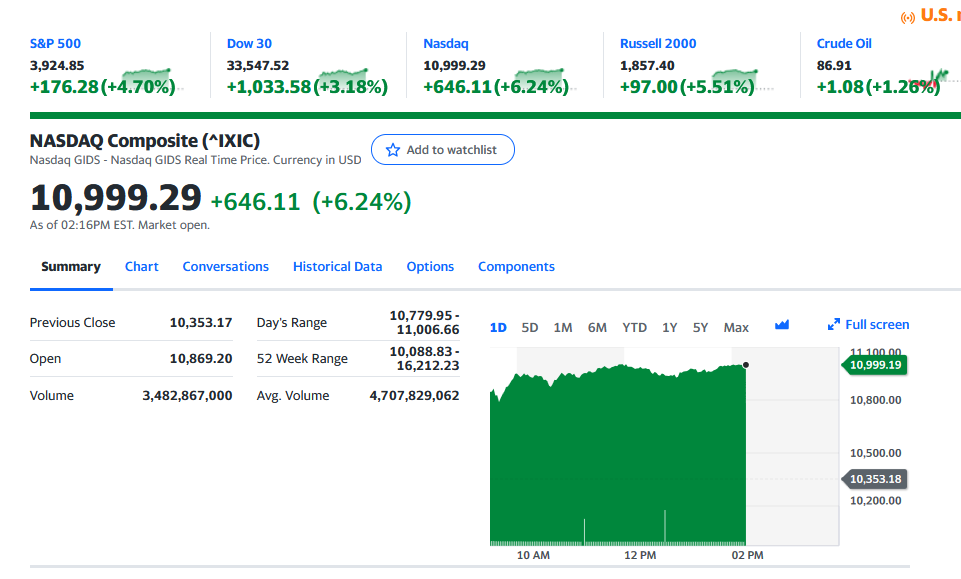Add NASDAQ Composite to watchlist
961x579 pixels.
coord(443,149)
